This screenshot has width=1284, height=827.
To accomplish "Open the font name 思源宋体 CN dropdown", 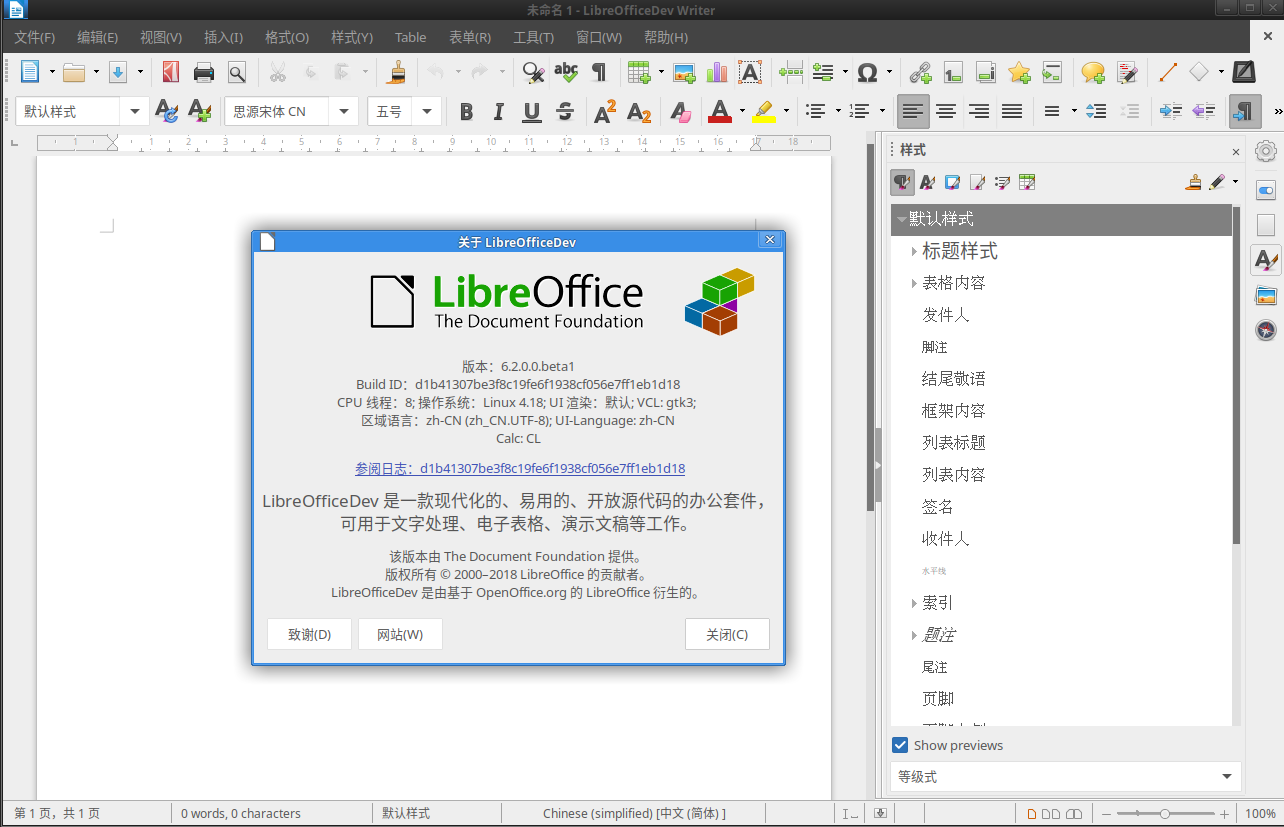I will [x=344, y=111].
